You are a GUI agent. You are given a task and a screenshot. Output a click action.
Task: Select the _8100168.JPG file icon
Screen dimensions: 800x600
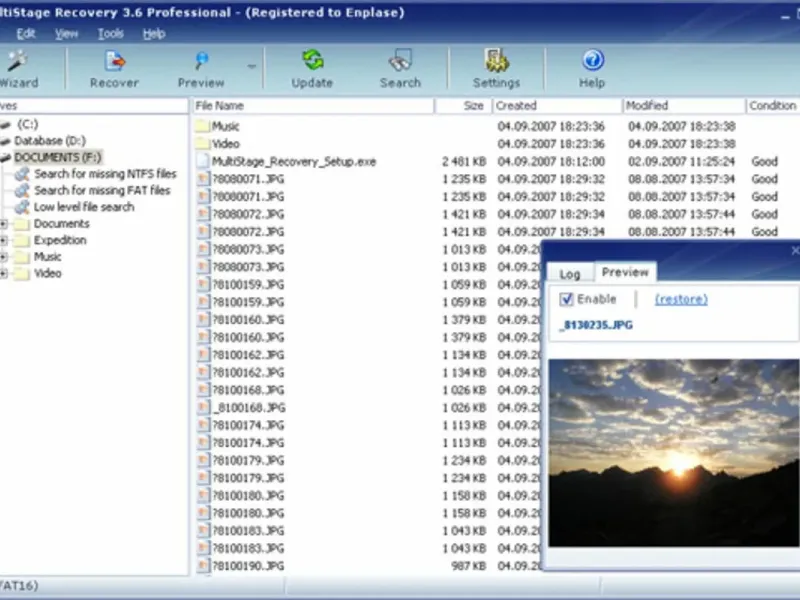[203, 407]
